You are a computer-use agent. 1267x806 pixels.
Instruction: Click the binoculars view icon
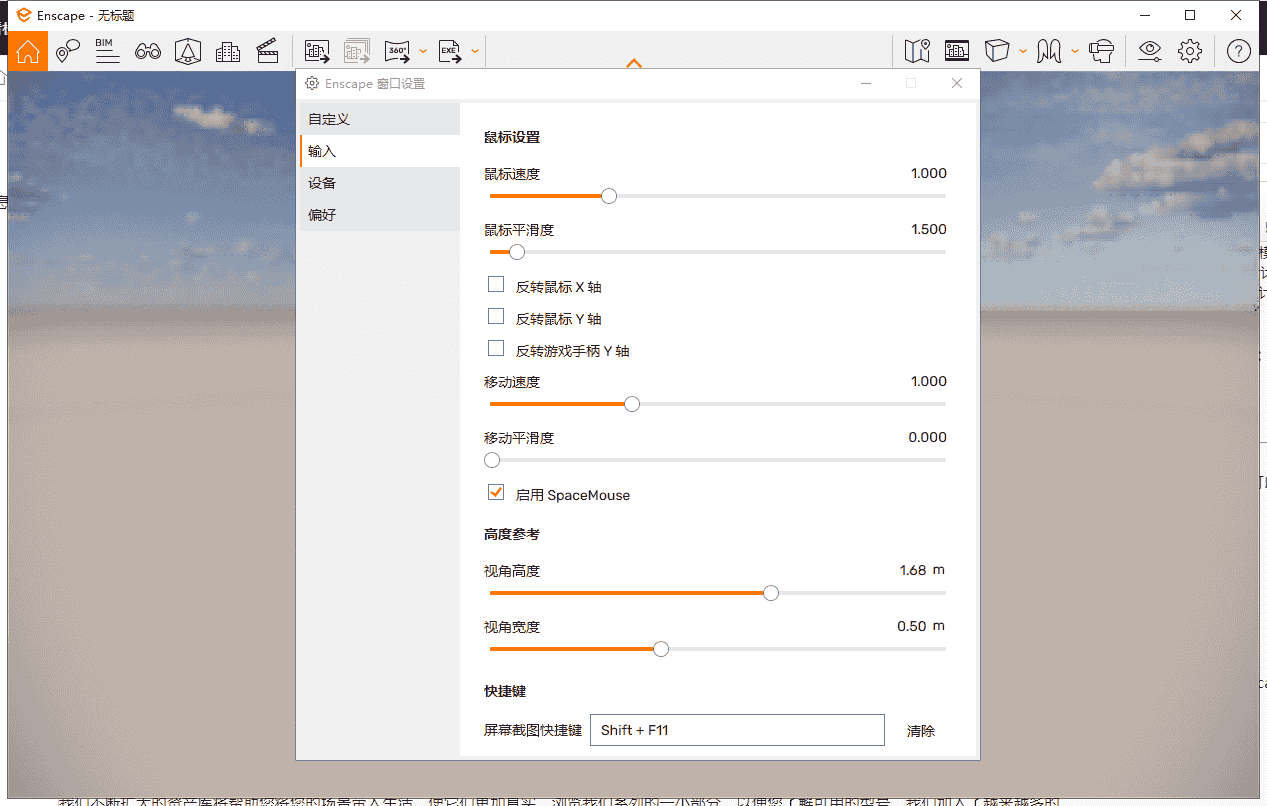148,51
